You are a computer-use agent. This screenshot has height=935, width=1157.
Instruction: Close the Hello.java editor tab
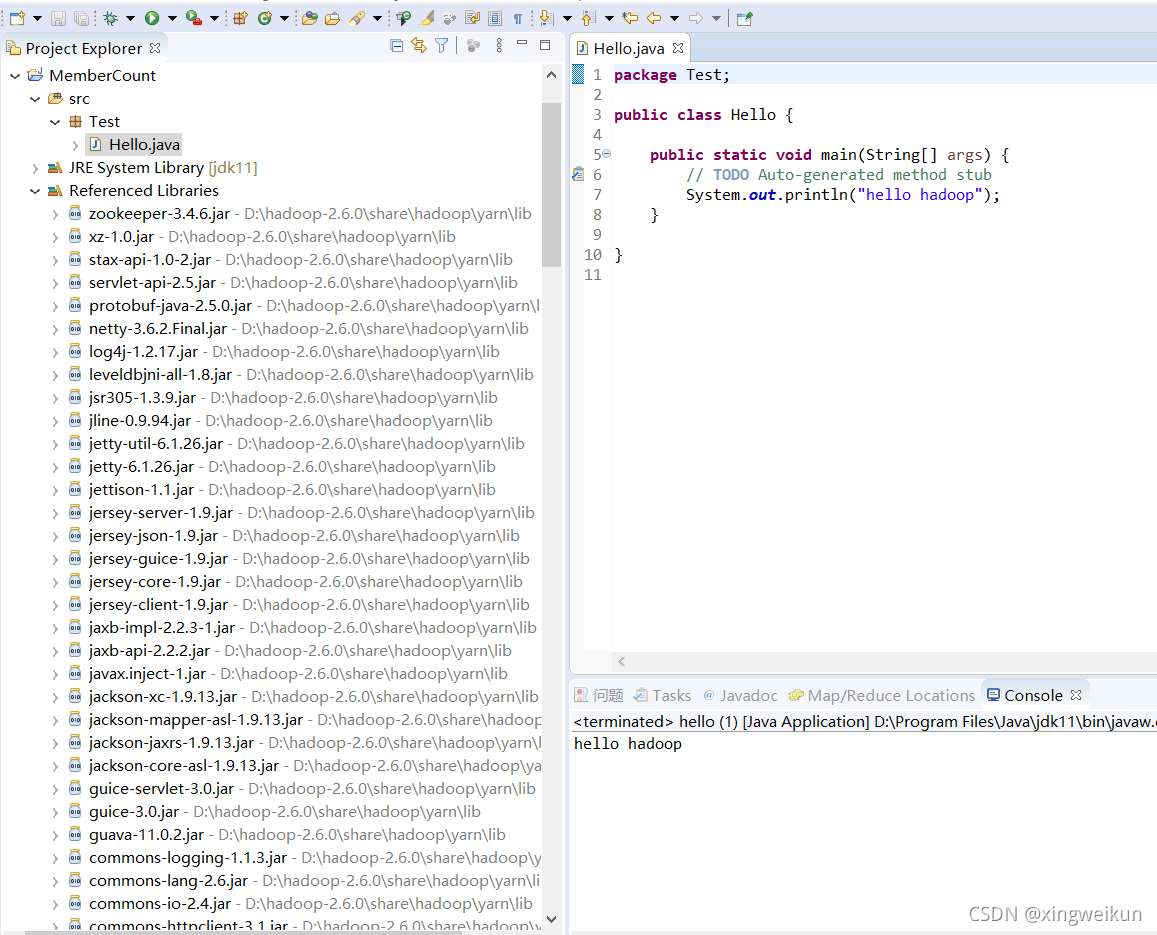point(678,48)
